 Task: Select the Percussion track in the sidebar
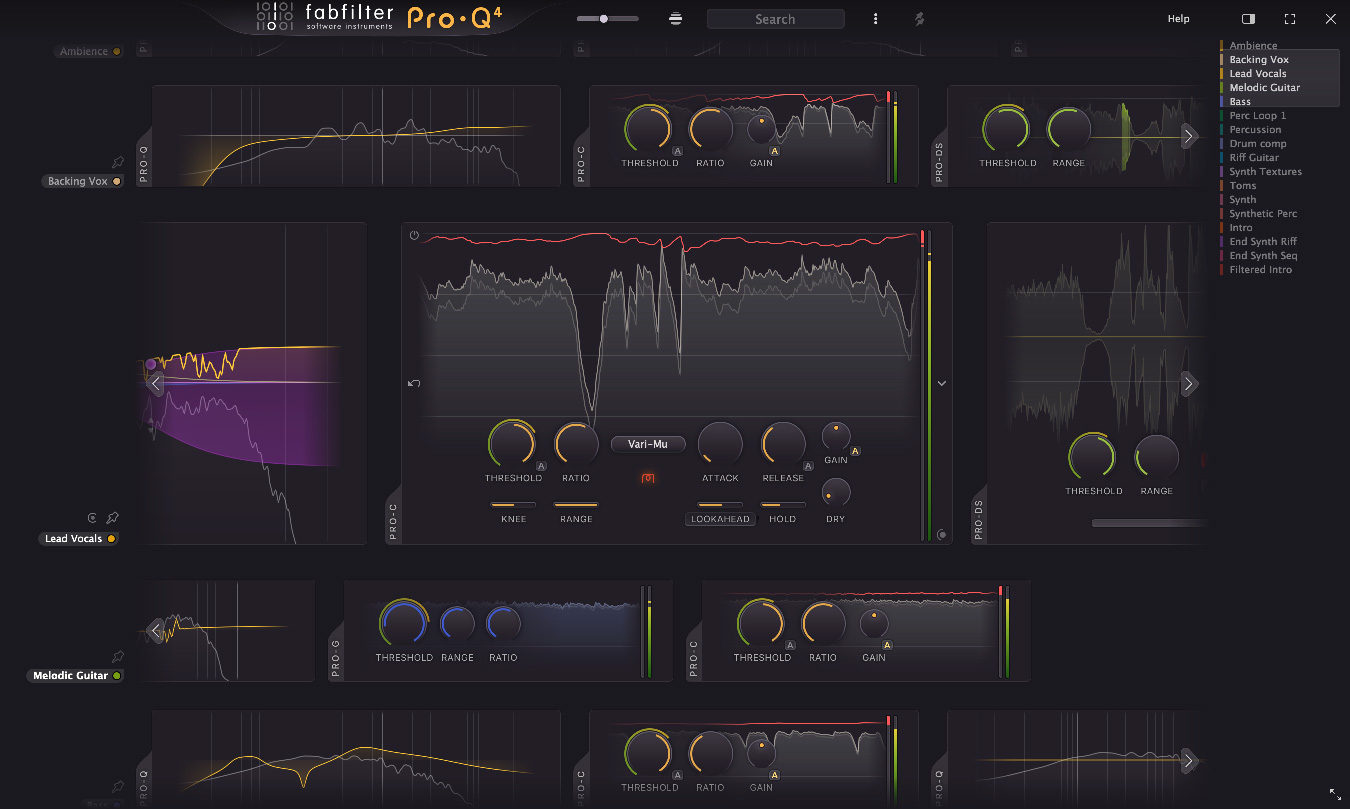[1253, 129]
